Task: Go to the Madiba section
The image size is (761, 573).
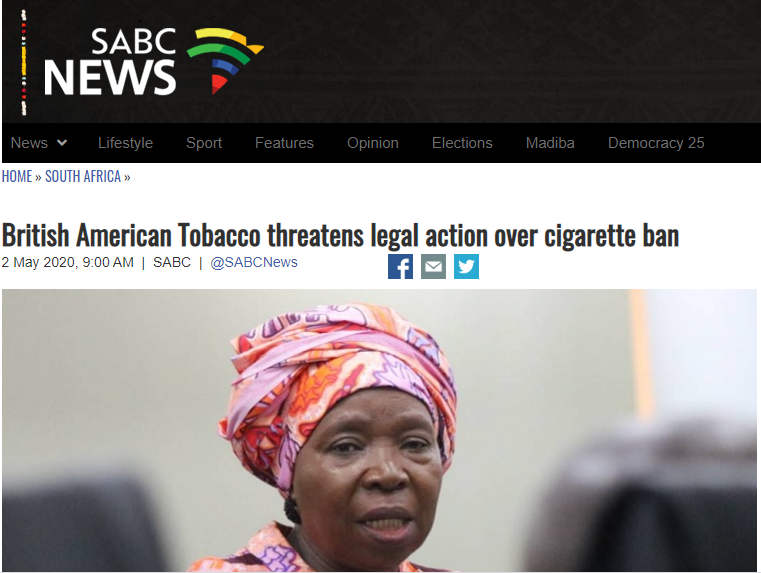Action: [x=550, y=143]
